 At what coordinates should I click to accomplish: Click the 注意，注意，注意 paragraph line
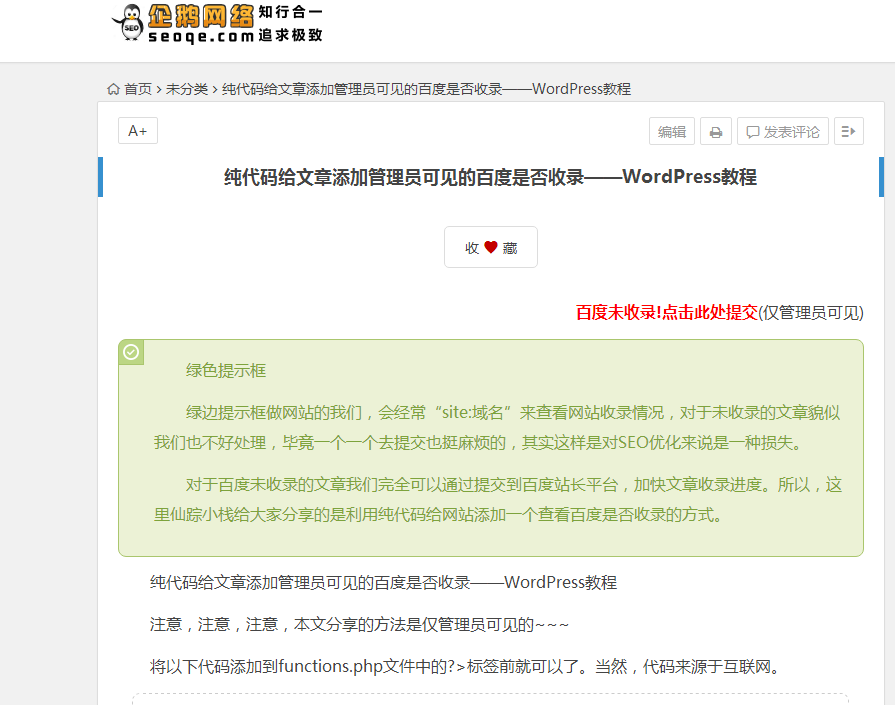click(360, 624)
